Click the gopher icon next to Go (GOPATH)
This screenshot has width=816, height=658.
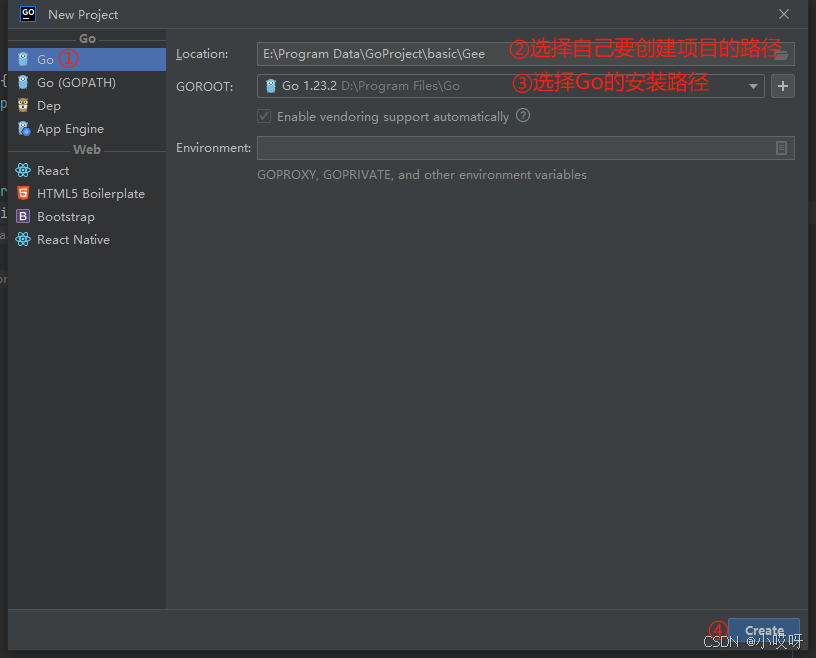(23, 82)
